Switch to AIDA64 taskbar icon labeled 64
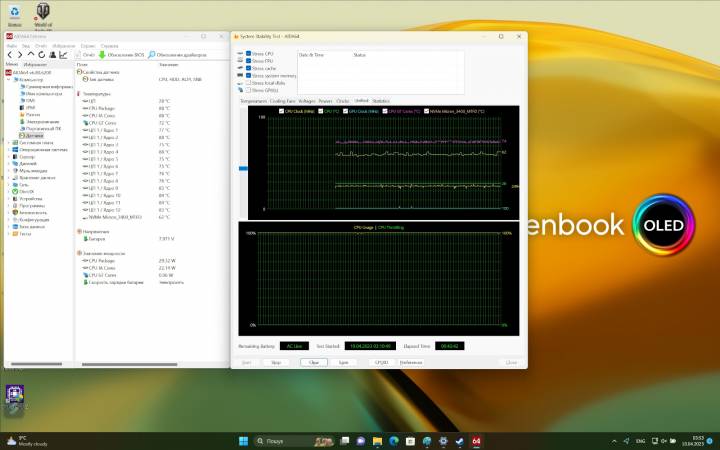 [x=476, y=441]
